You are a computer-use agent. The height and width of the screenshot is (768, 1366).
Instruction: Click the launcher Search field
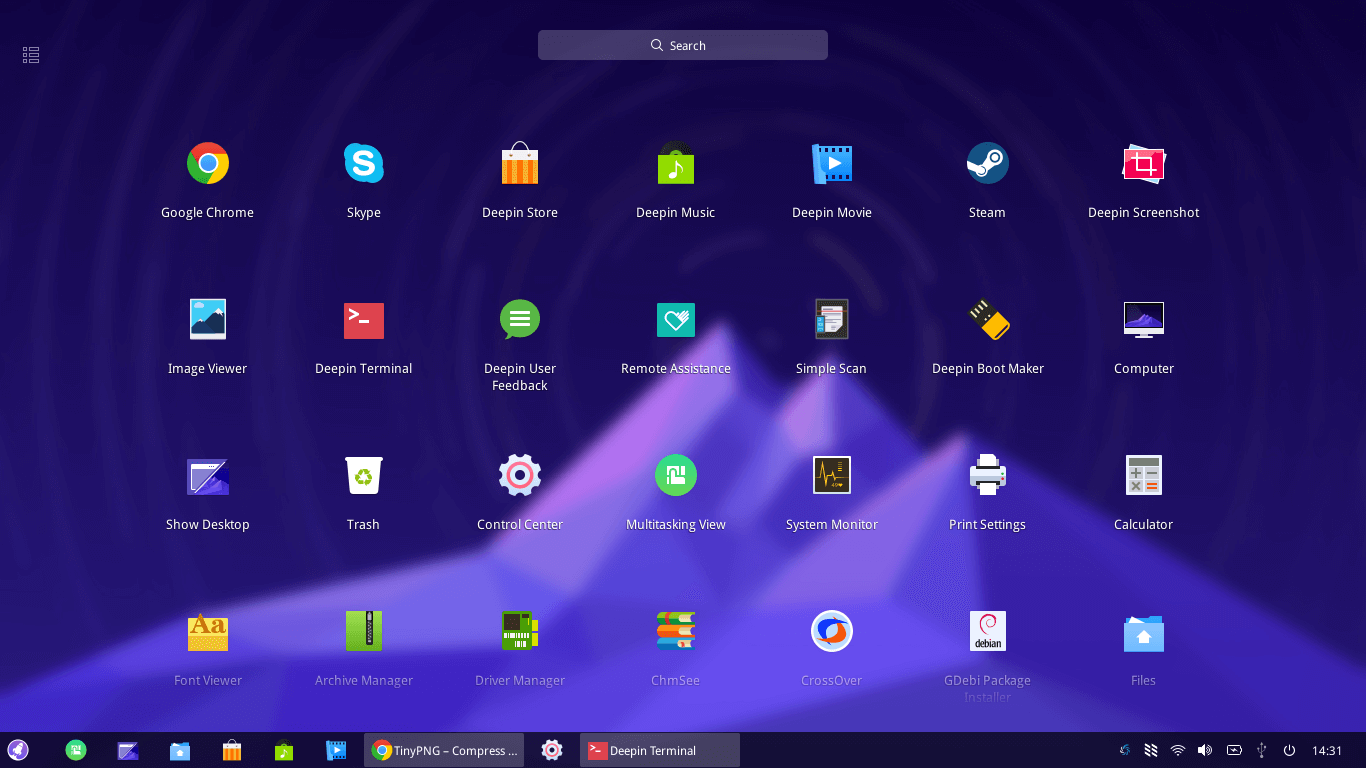click(x=683, y=45)
